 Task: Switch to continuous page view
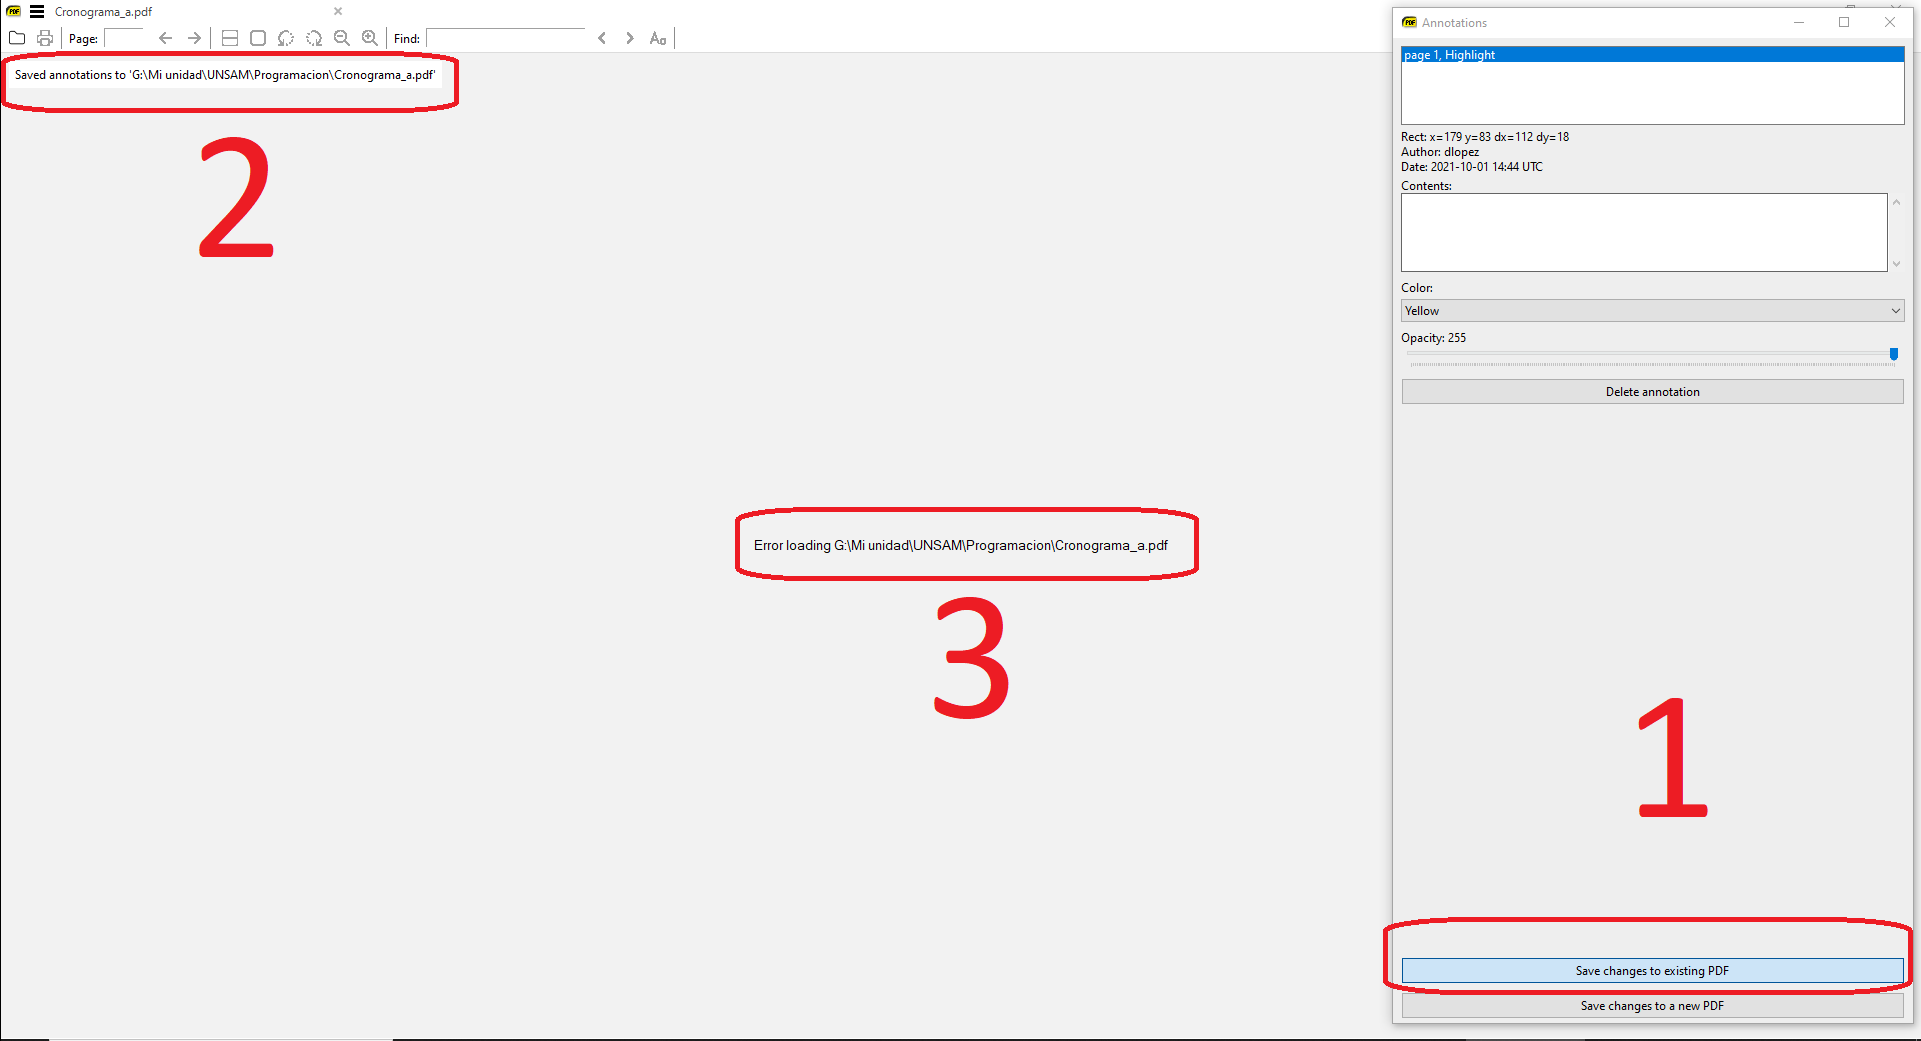point(229,38)
